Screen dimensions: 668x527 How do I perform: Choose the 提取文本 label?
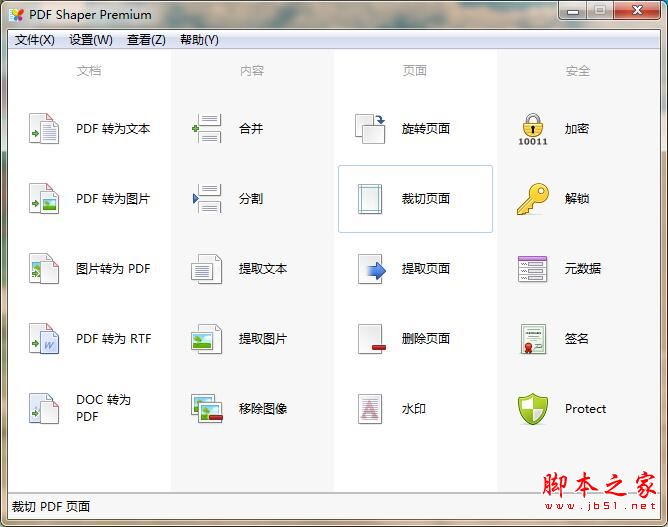point(263,269)
